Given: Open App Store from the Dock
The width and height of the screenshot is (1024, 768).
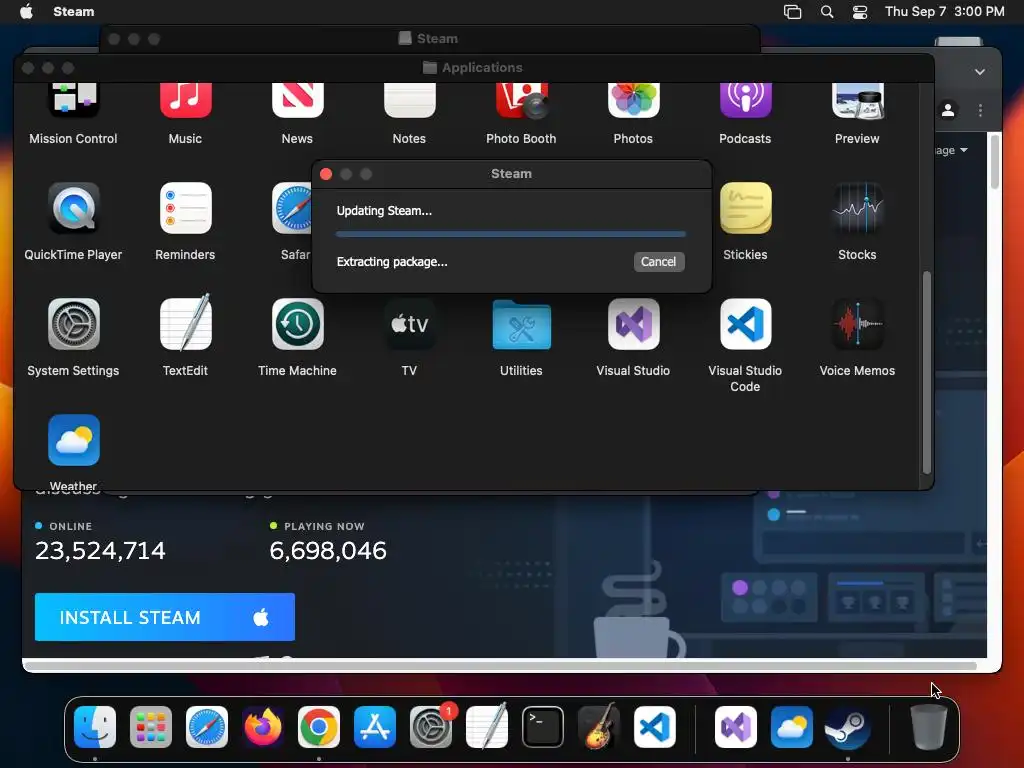Looking at the screenshot, I should [375, 727].
